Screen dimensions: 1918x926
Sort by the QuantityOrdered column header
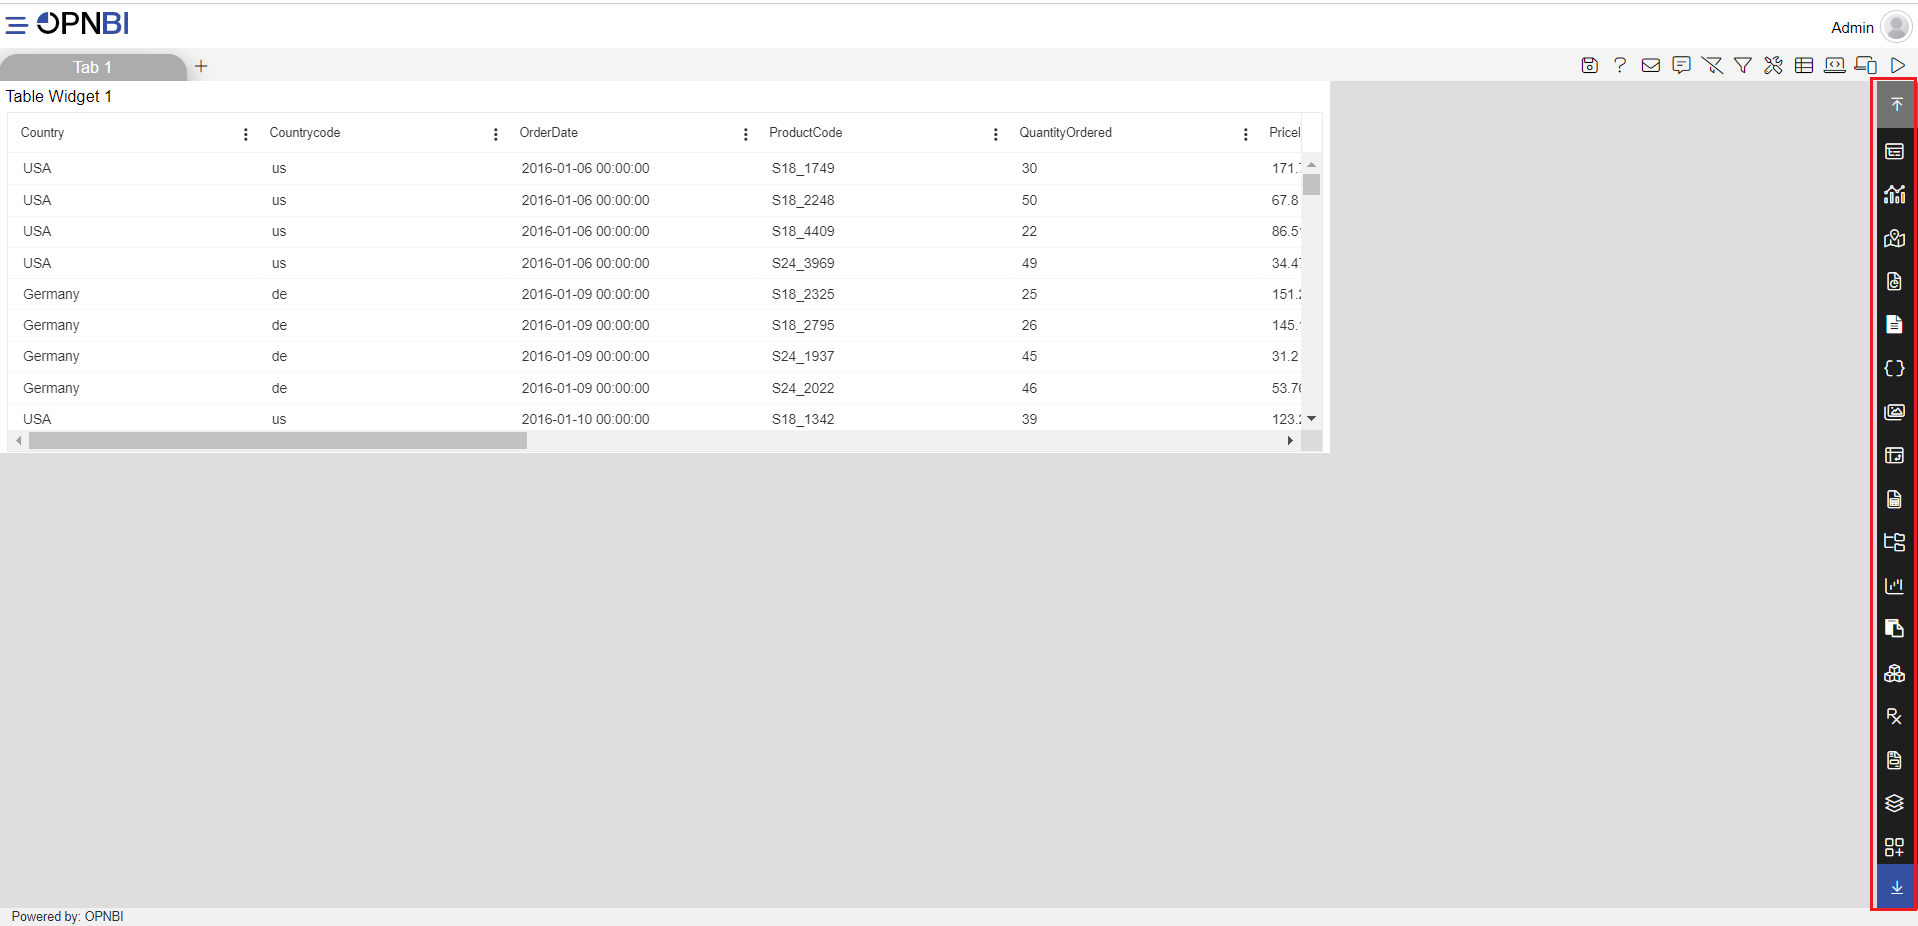point(1065,133)
